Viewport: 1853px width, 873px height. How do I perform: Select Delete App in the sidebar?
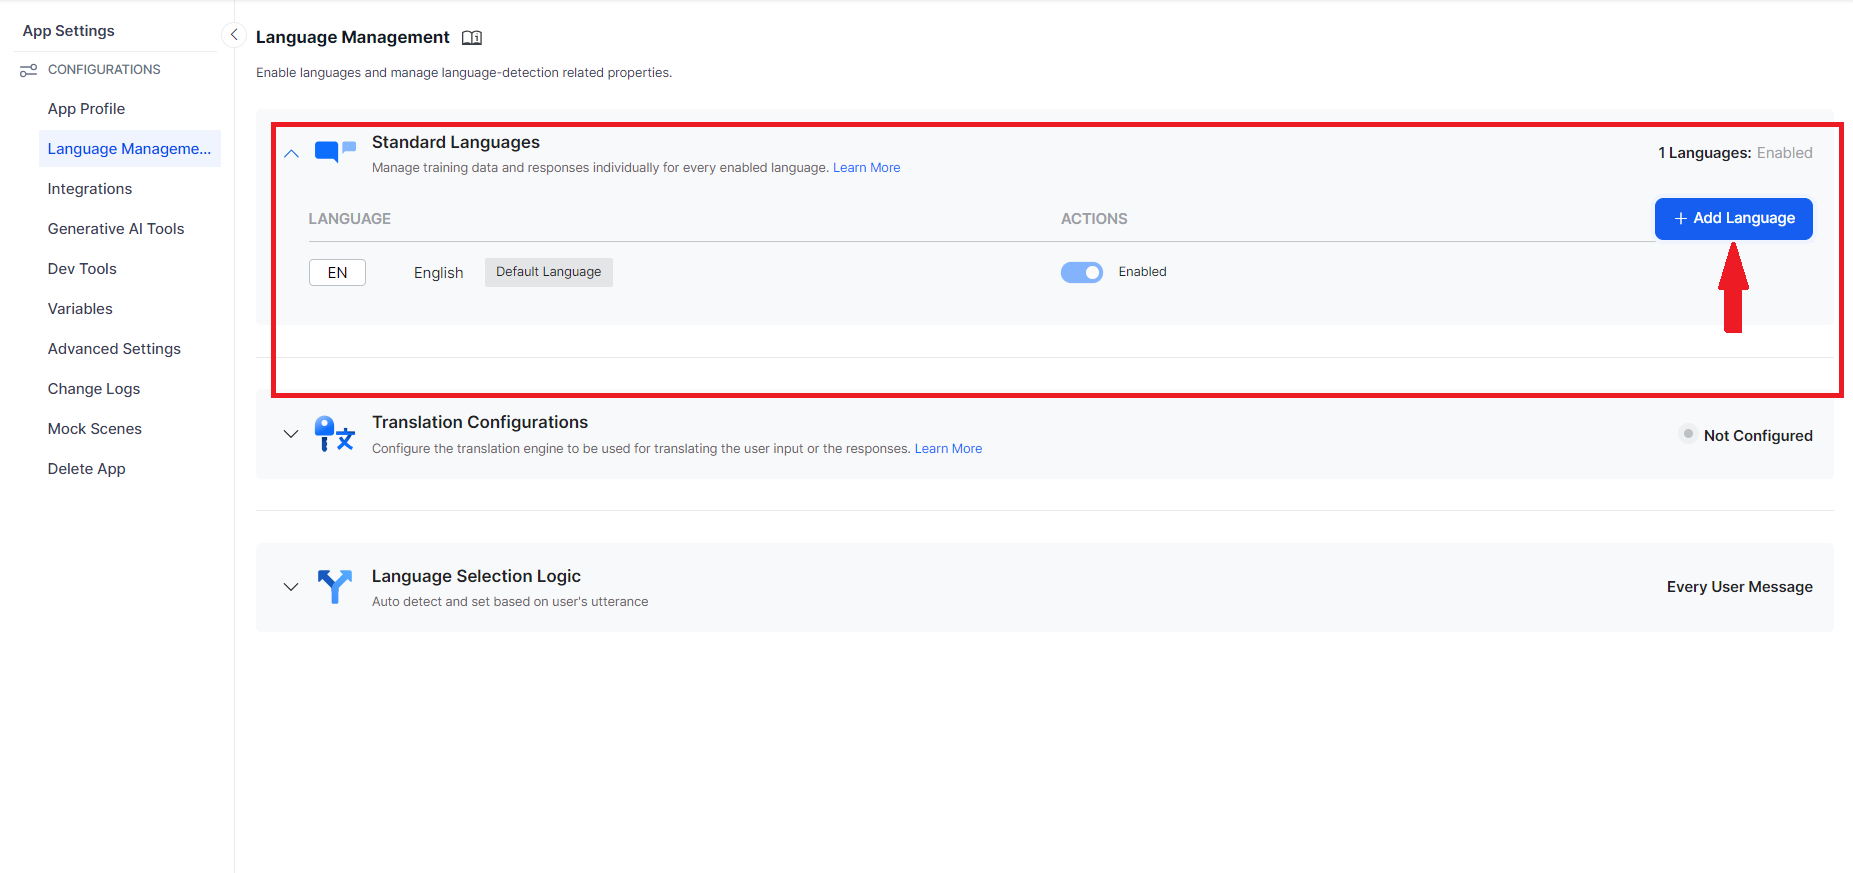86,469
